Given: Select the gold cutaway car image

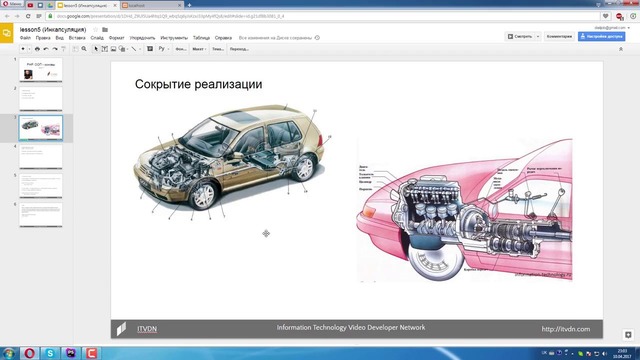Looking at the screenshot, I should [232, 161].
